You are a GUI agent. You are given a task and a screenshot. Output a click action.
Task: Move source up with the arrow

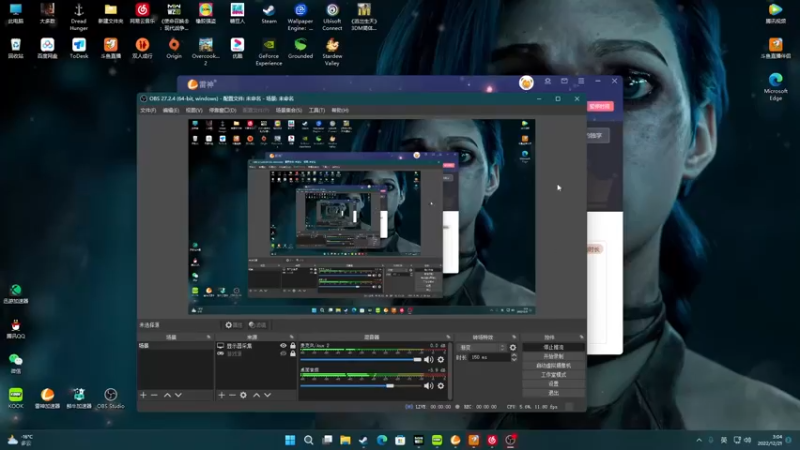257,395
